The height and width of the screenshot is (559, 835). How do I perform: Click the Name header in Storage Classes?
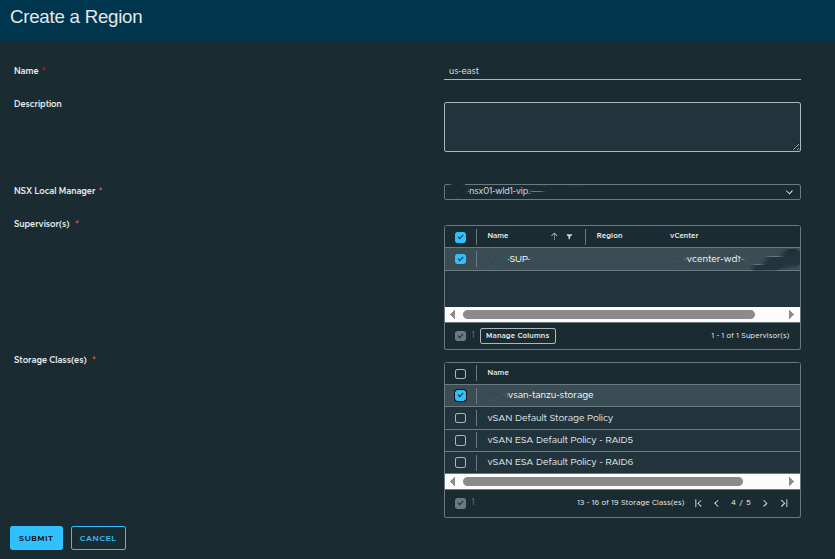[x=498, y=373]
